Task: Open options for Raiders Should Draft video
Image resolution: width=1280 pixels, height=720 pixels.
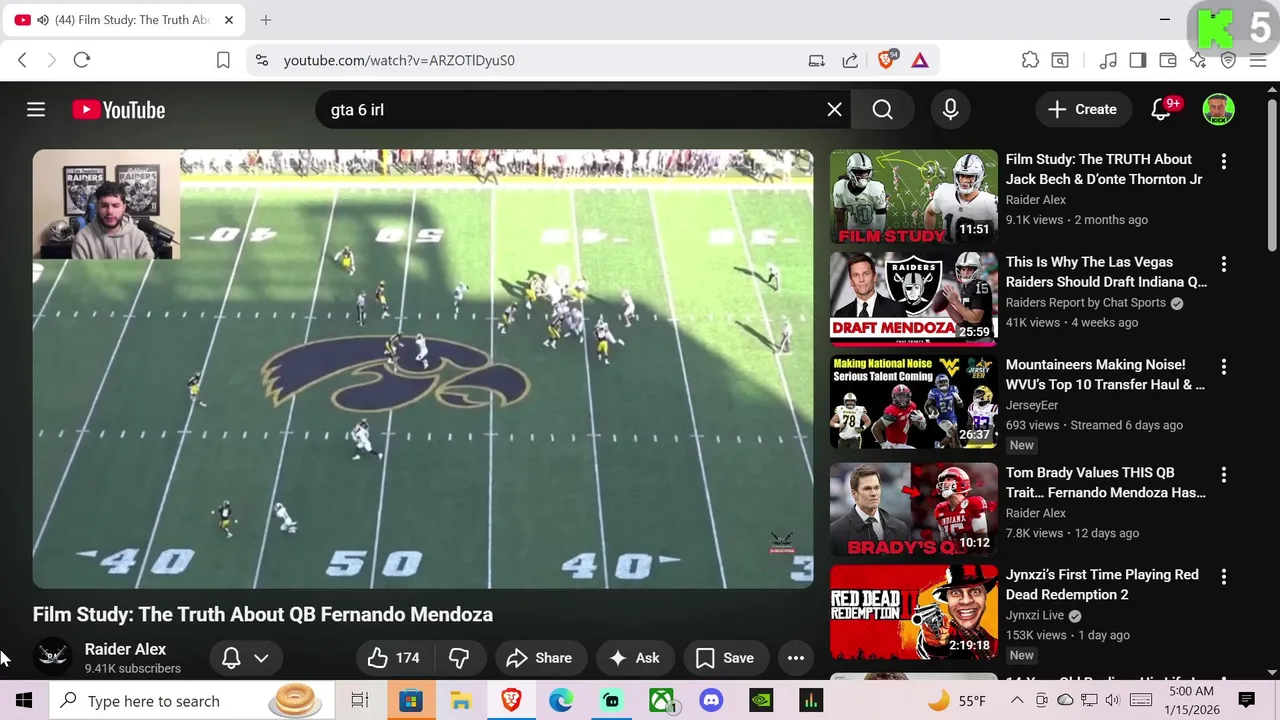Action: point(1223,264)
